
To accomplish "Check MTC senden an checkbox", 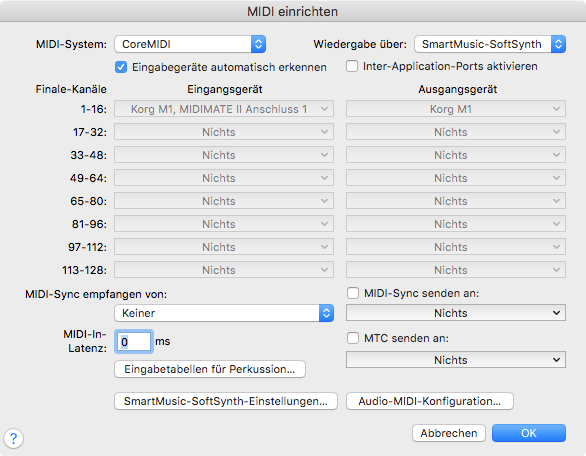I will 353,338.
